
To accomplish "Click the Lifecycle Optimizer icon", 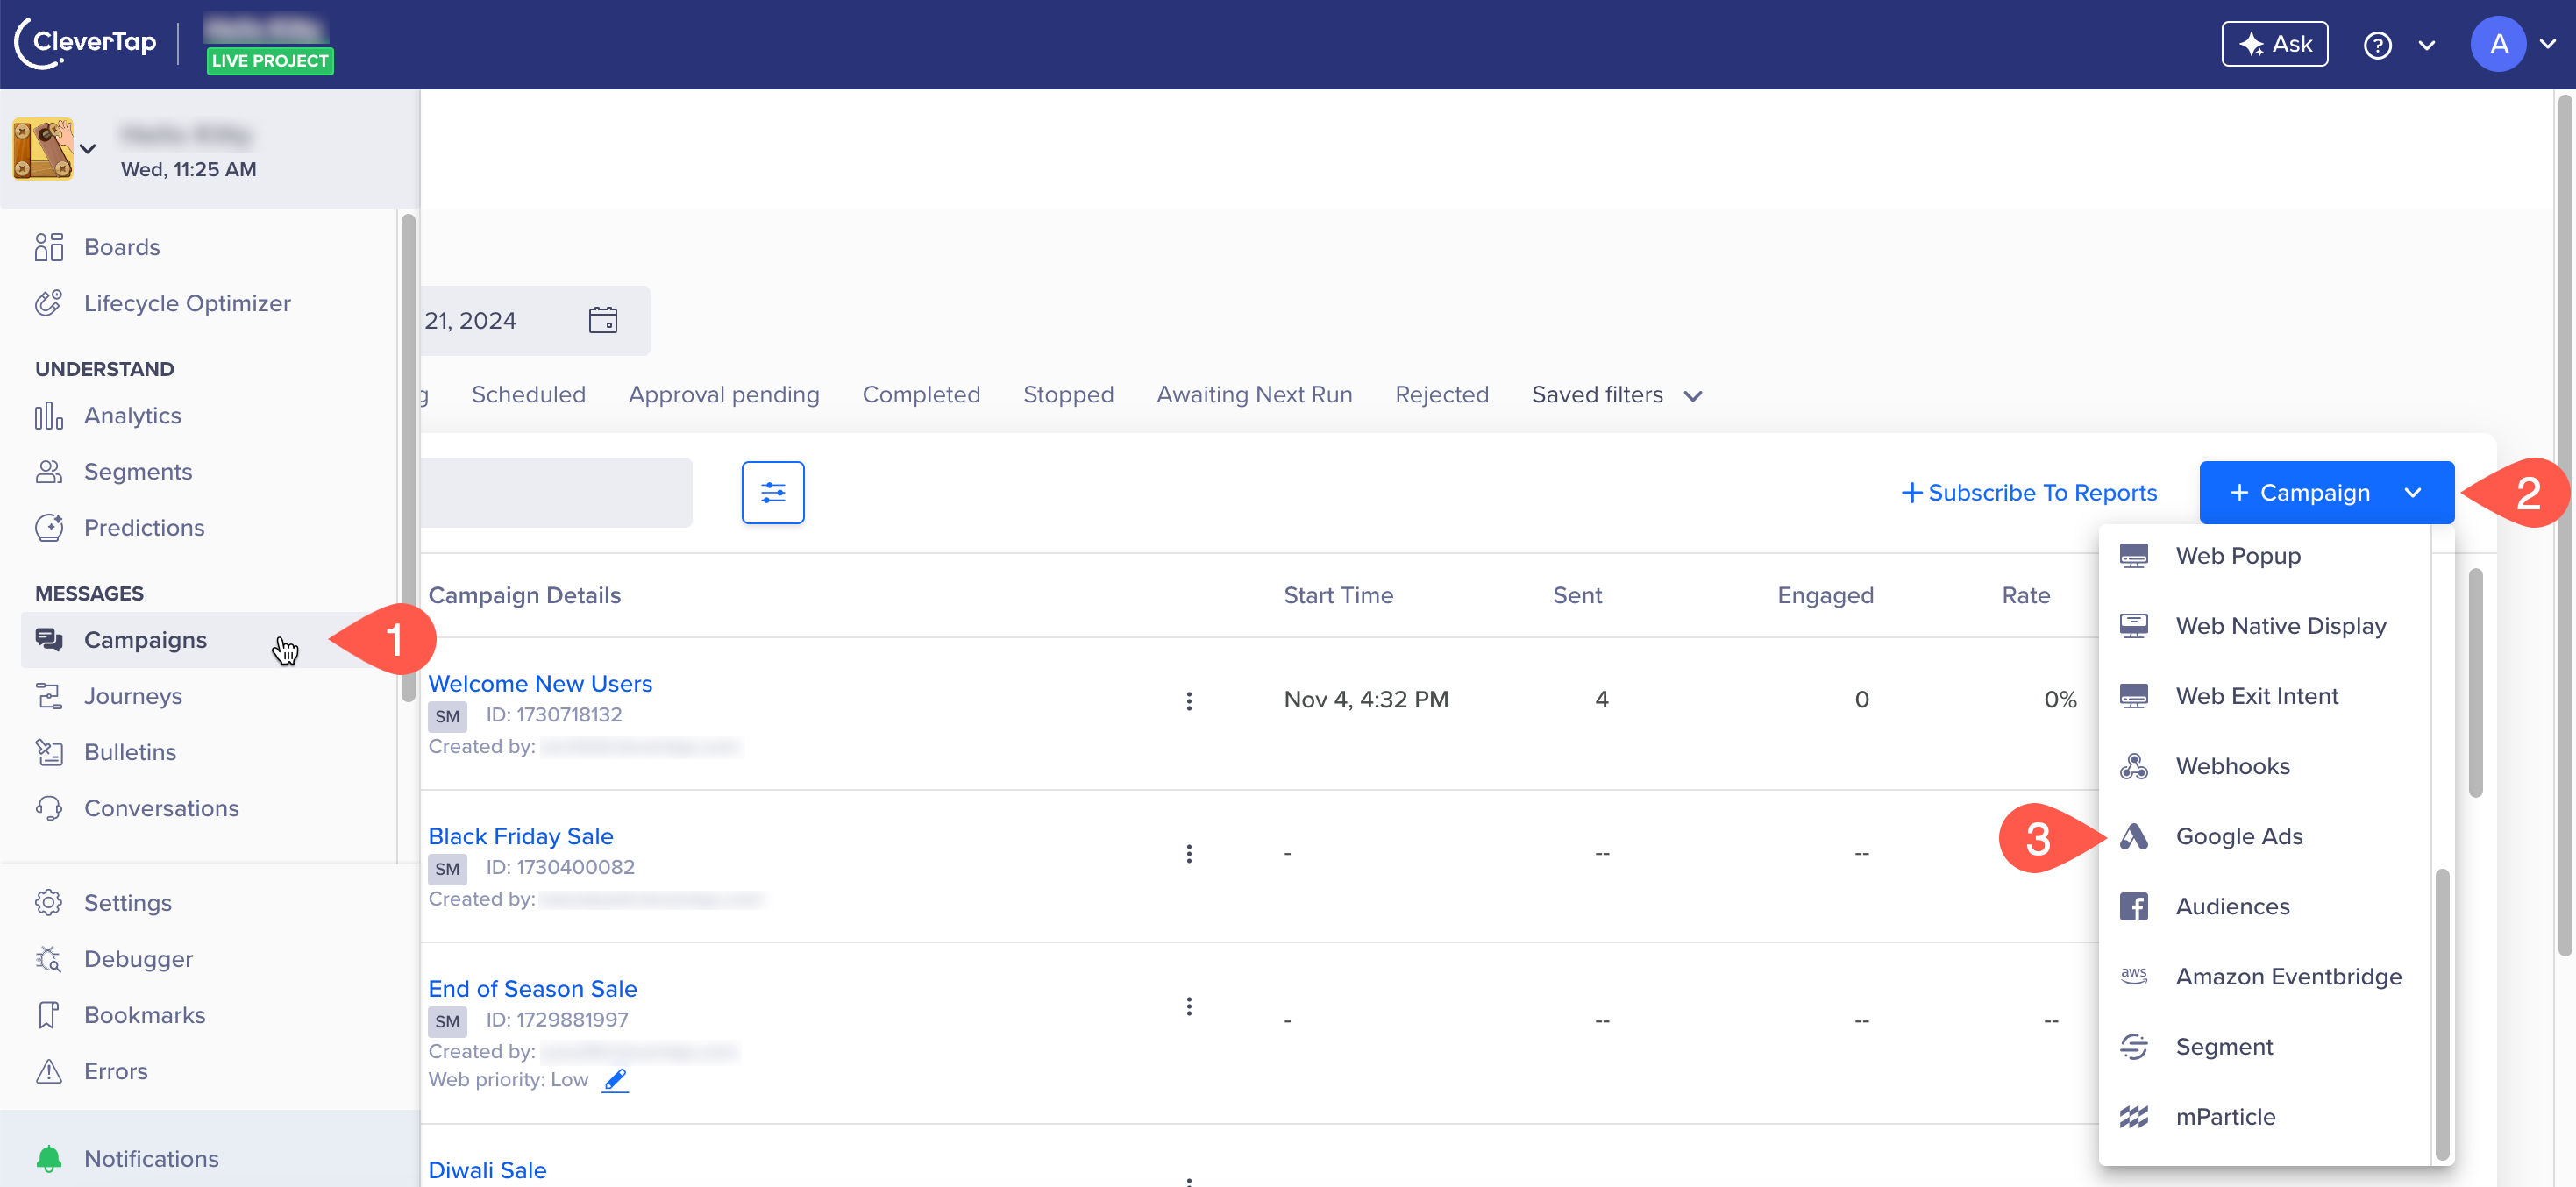I will click(47, 302).
